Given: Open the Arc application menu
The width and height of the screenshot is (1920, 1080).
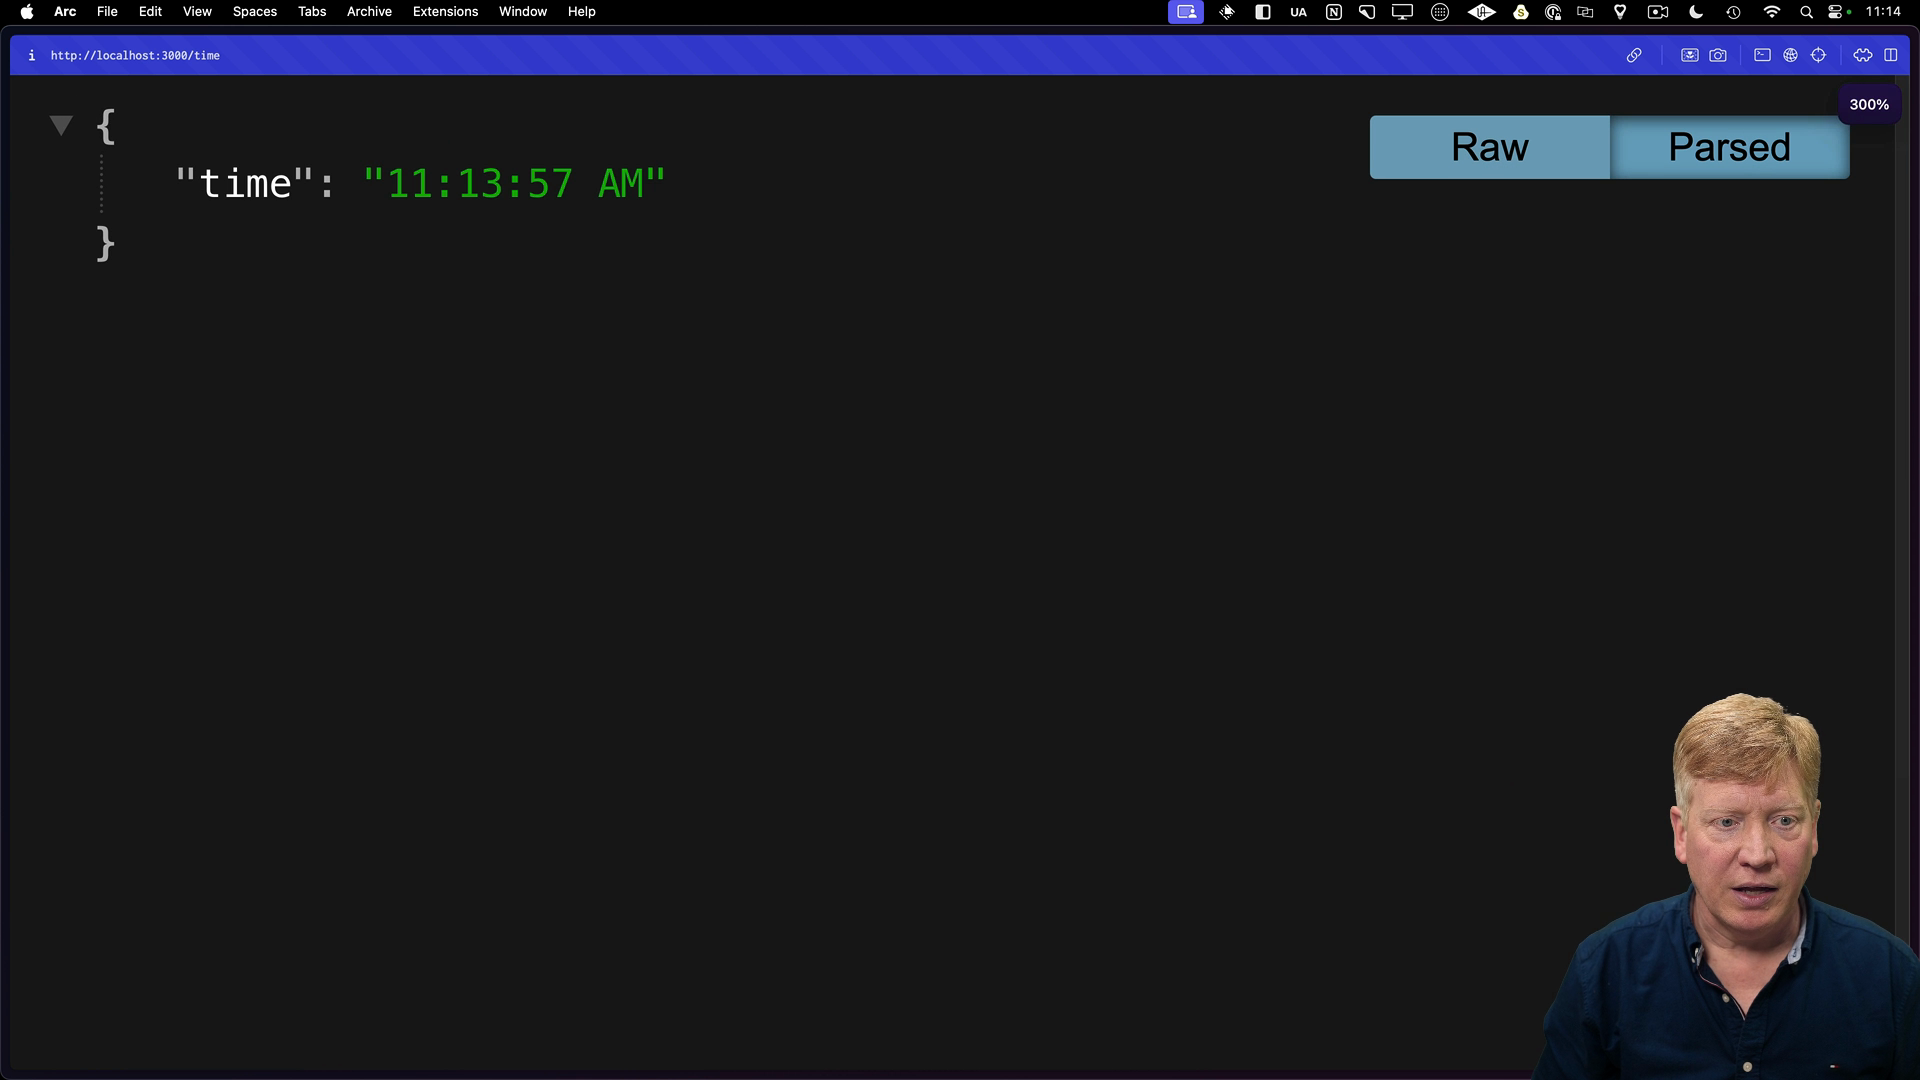Looking at the screenshot, I should [65, 12].
